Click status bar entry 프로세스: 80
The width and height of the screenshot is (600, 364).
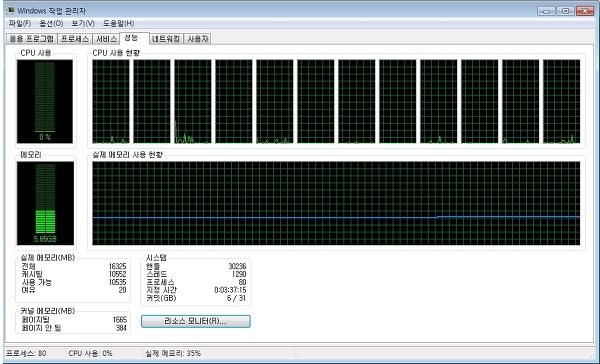point(26,353)
